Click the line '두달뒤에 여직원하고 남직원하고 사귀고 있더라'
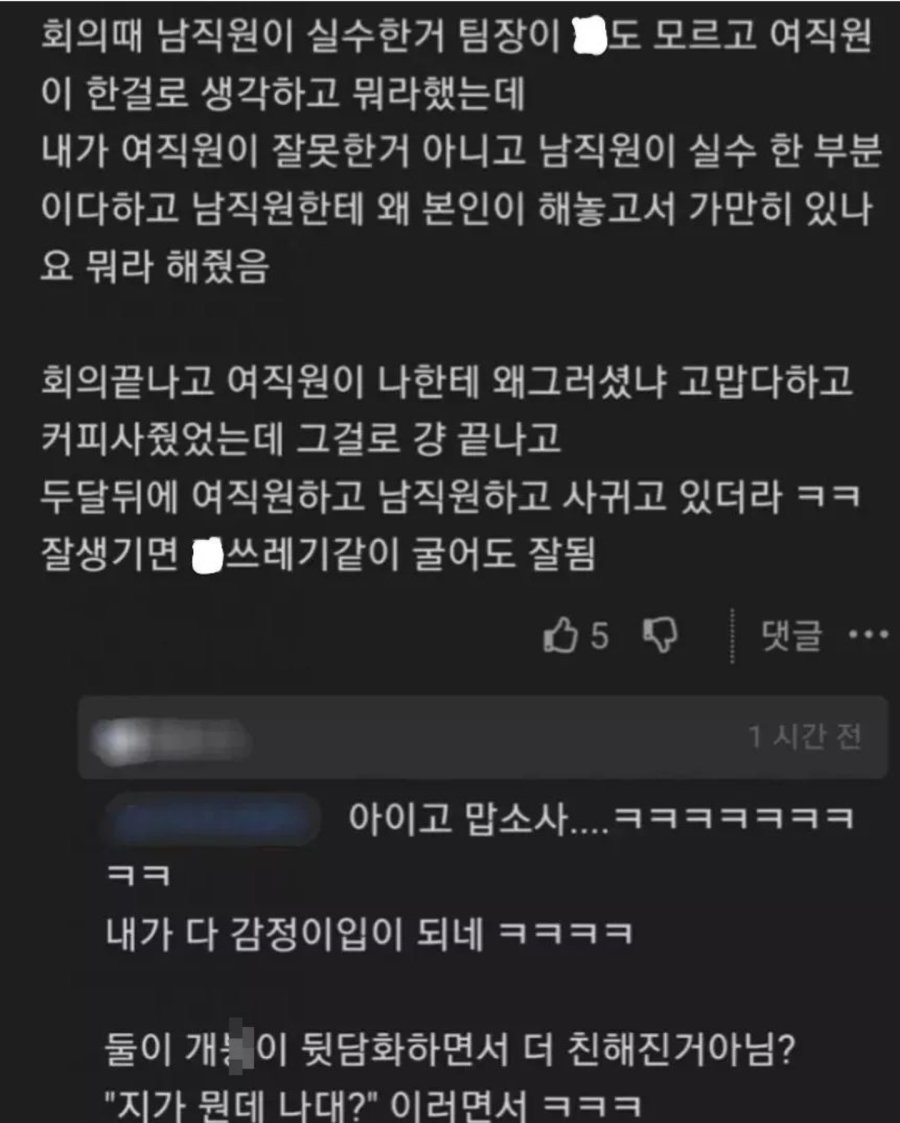900x1123 pixels. (450, 496)
